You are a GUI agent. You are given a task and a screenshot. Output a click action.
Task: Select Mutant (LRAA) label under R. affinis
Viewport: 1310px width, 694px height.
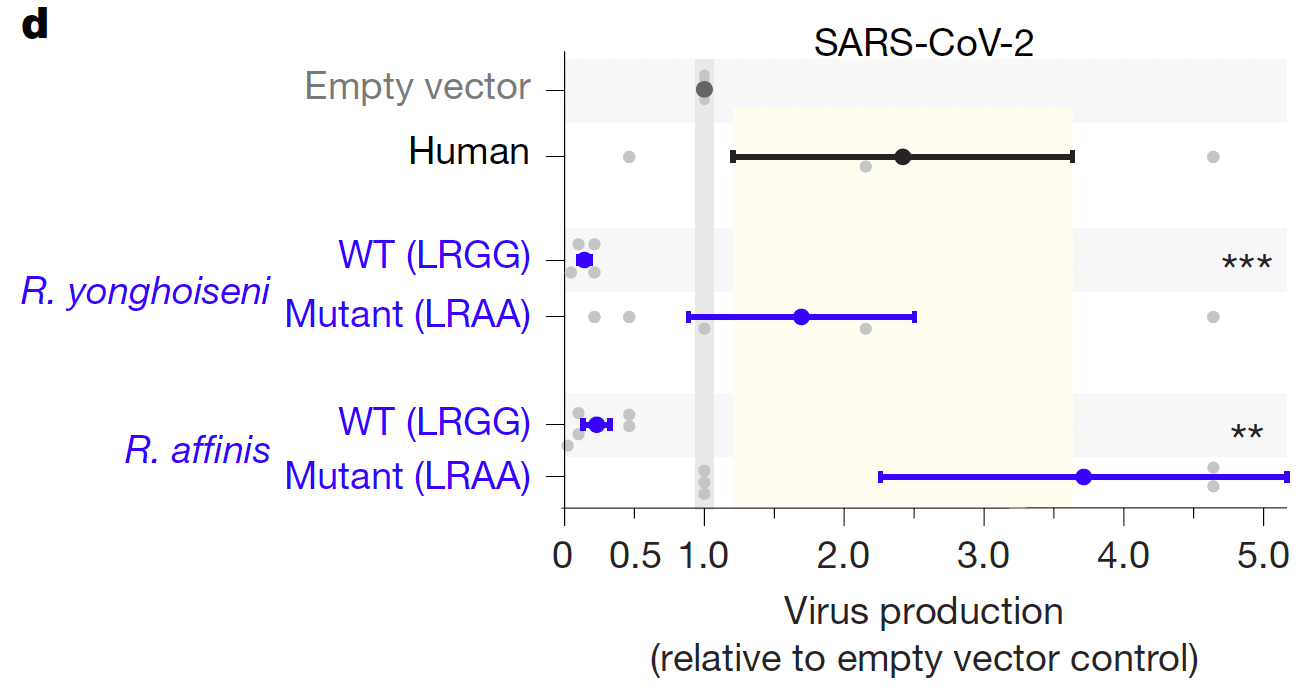click(x=407, y=476)
